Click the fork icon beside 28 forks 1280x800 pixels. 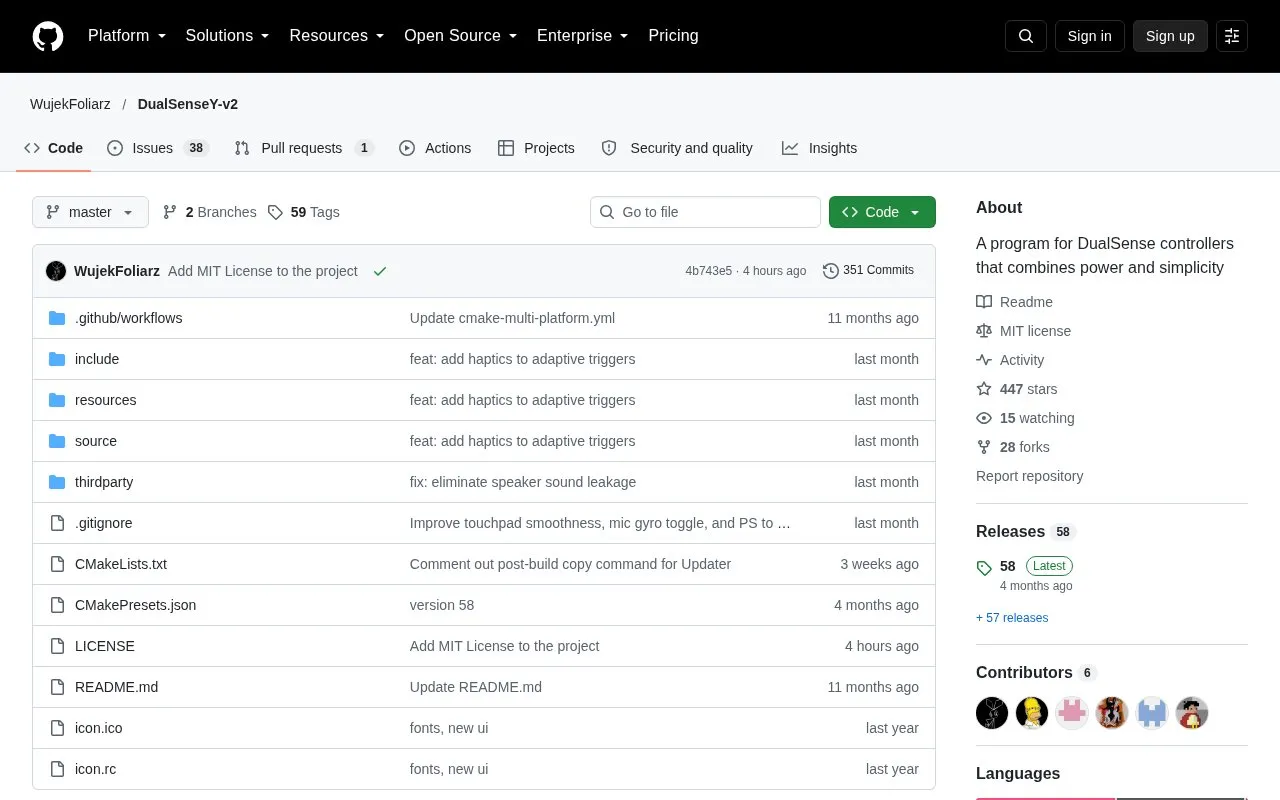pos(984,447)
